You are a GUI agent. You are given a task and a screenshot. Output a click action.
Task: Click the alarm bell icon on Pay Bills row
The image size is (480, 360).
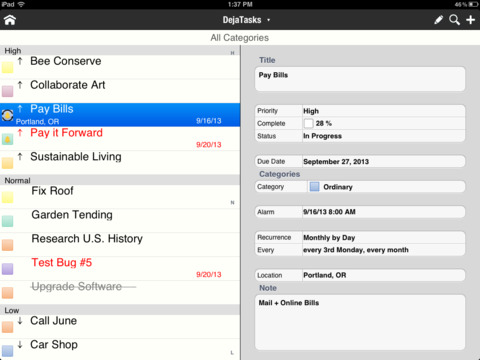(7, 115)
